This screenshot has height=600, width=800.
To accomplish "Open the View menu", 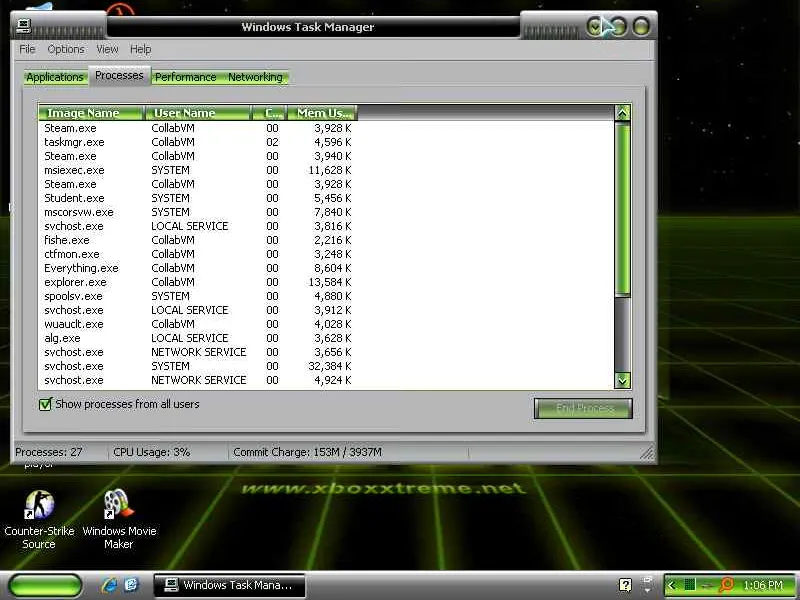I will 107,49.
